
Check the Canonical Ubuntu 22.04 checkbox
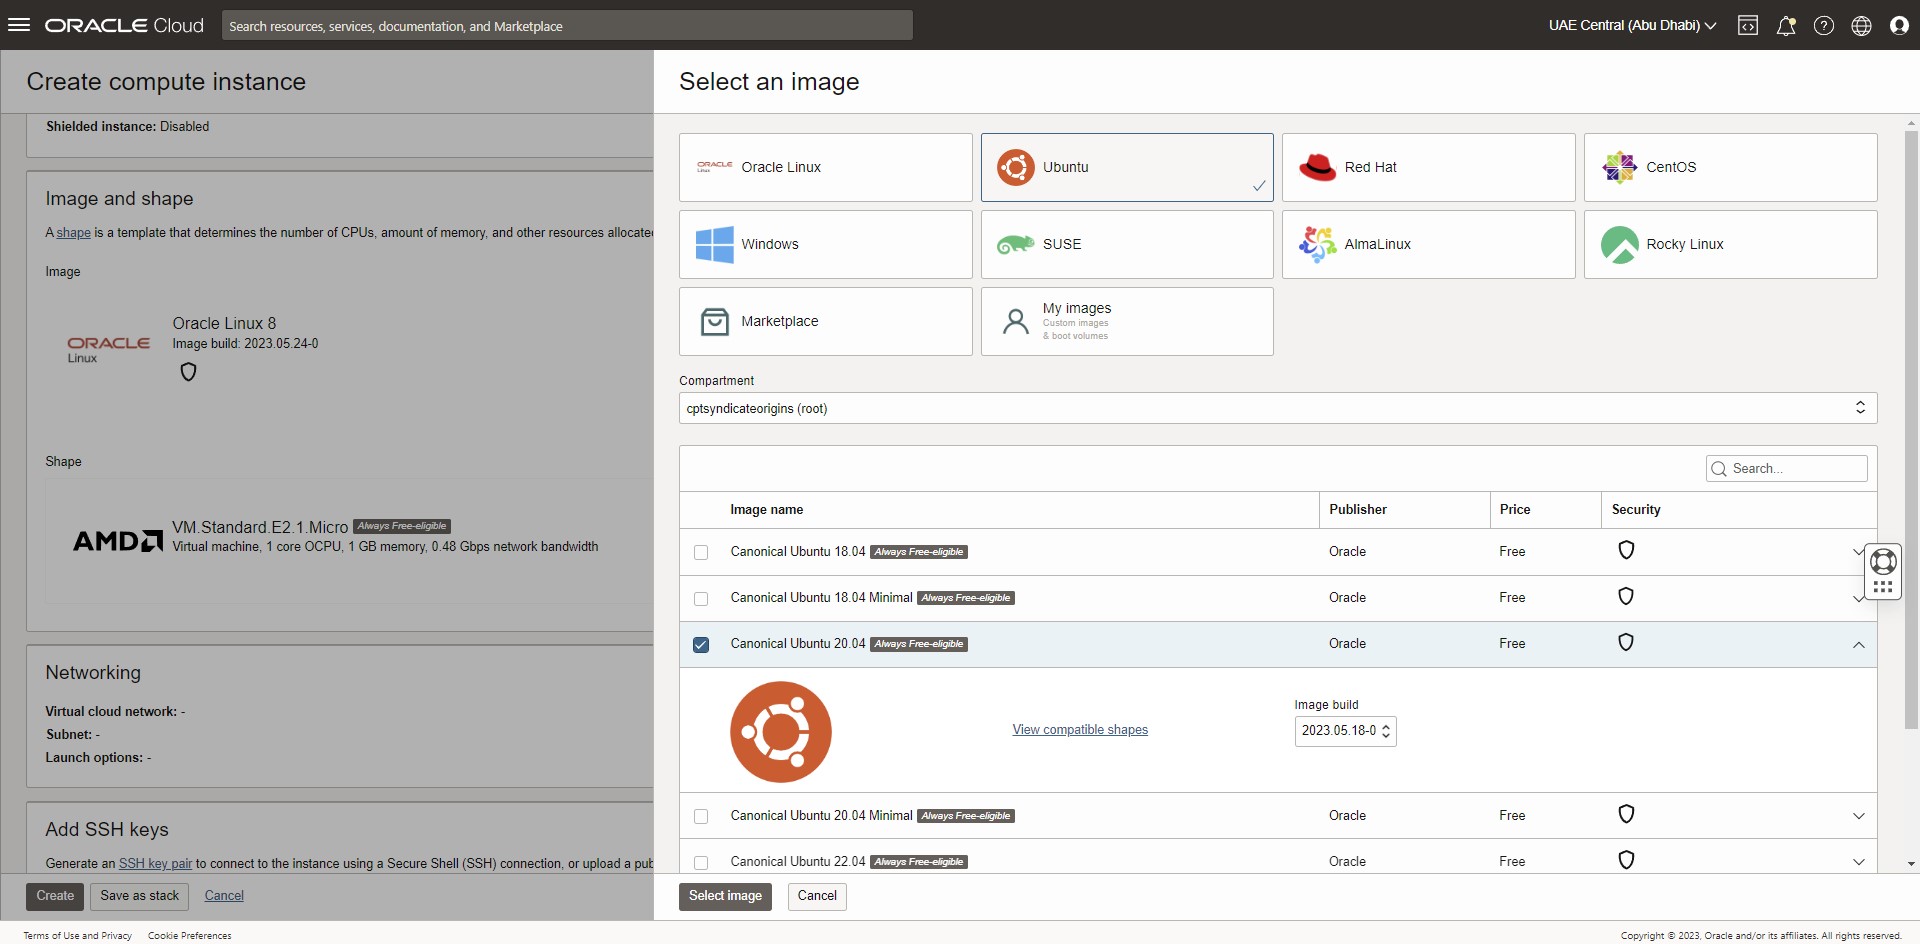click(x=701, y=862)
